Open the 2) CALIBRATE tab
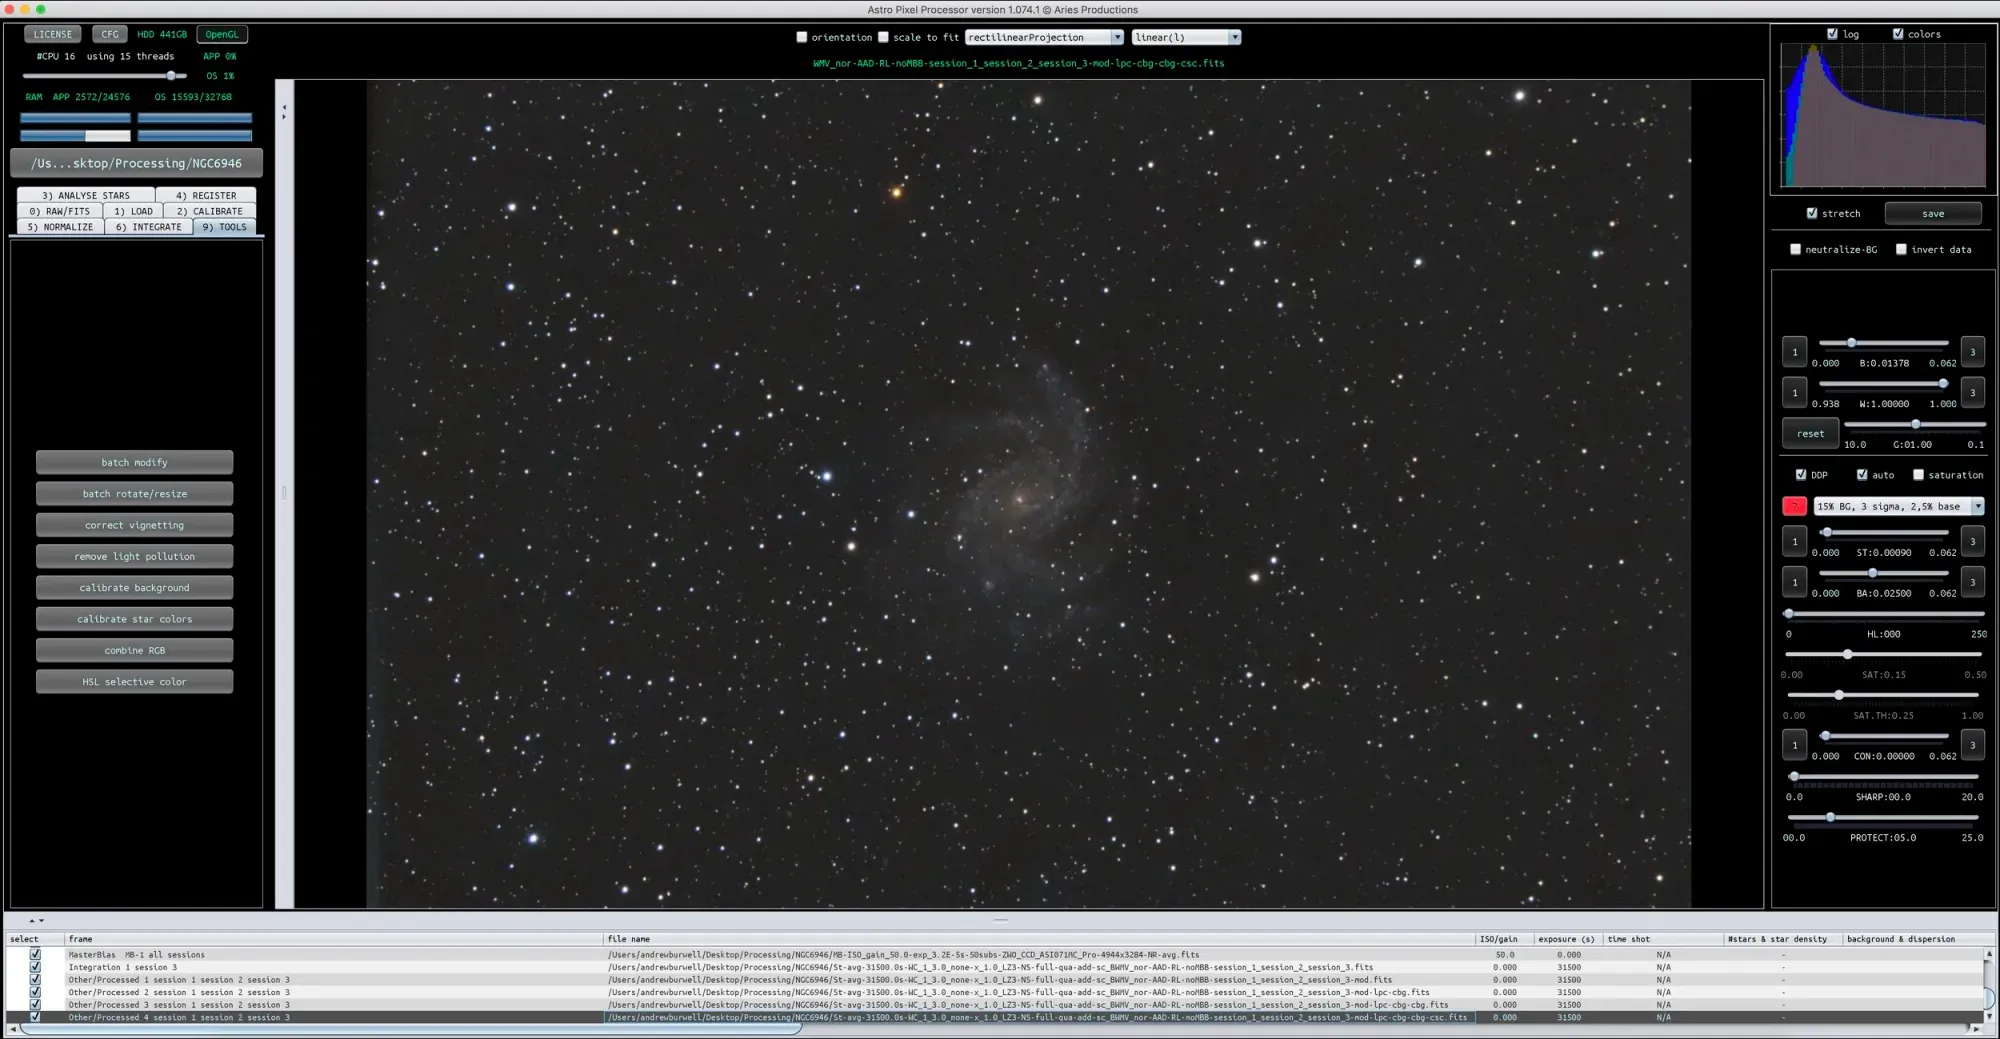This screenshot has height=1039, width=2000. [209, 211]
